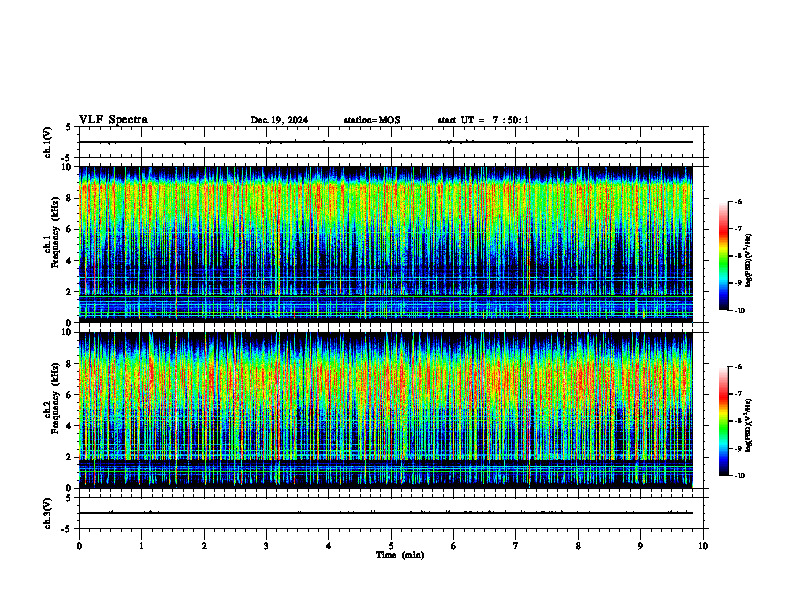The image size is (792, 612).
Task: Click the 'ch.3(V)' axis label
Action: click(48, 513)
